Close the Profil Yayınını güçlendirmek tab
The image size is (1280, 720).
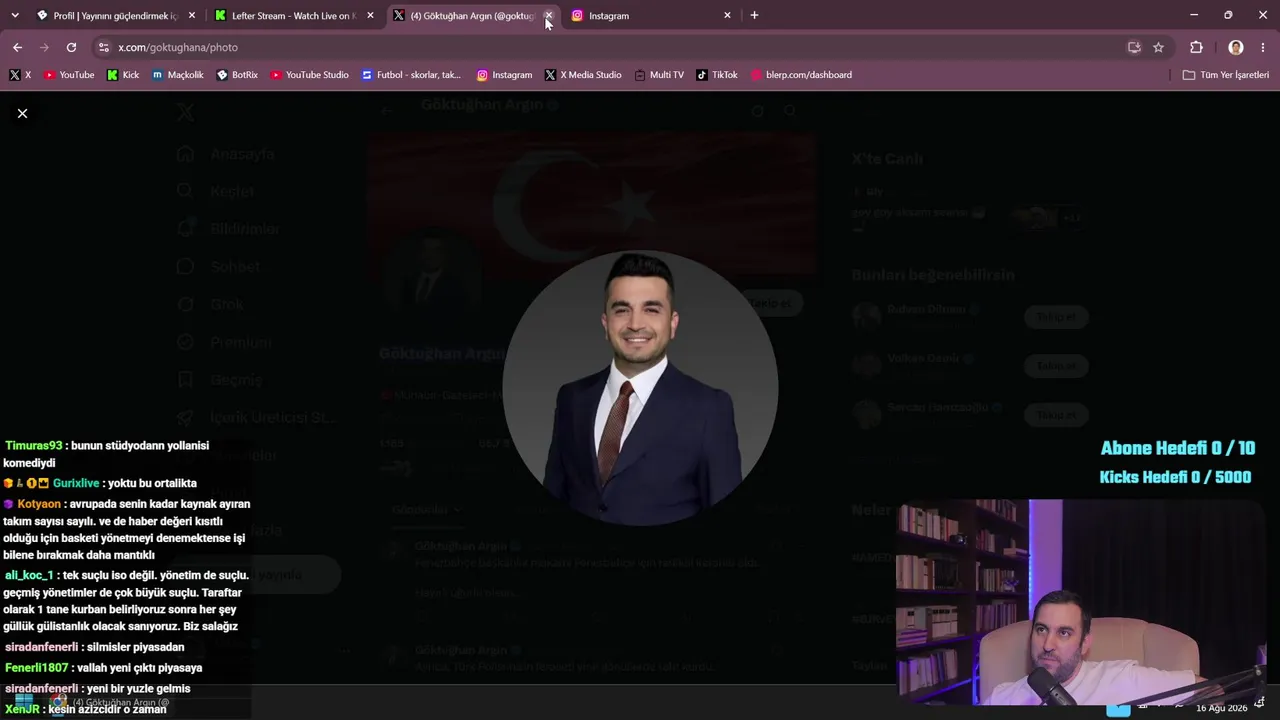(x=192, y=15)
